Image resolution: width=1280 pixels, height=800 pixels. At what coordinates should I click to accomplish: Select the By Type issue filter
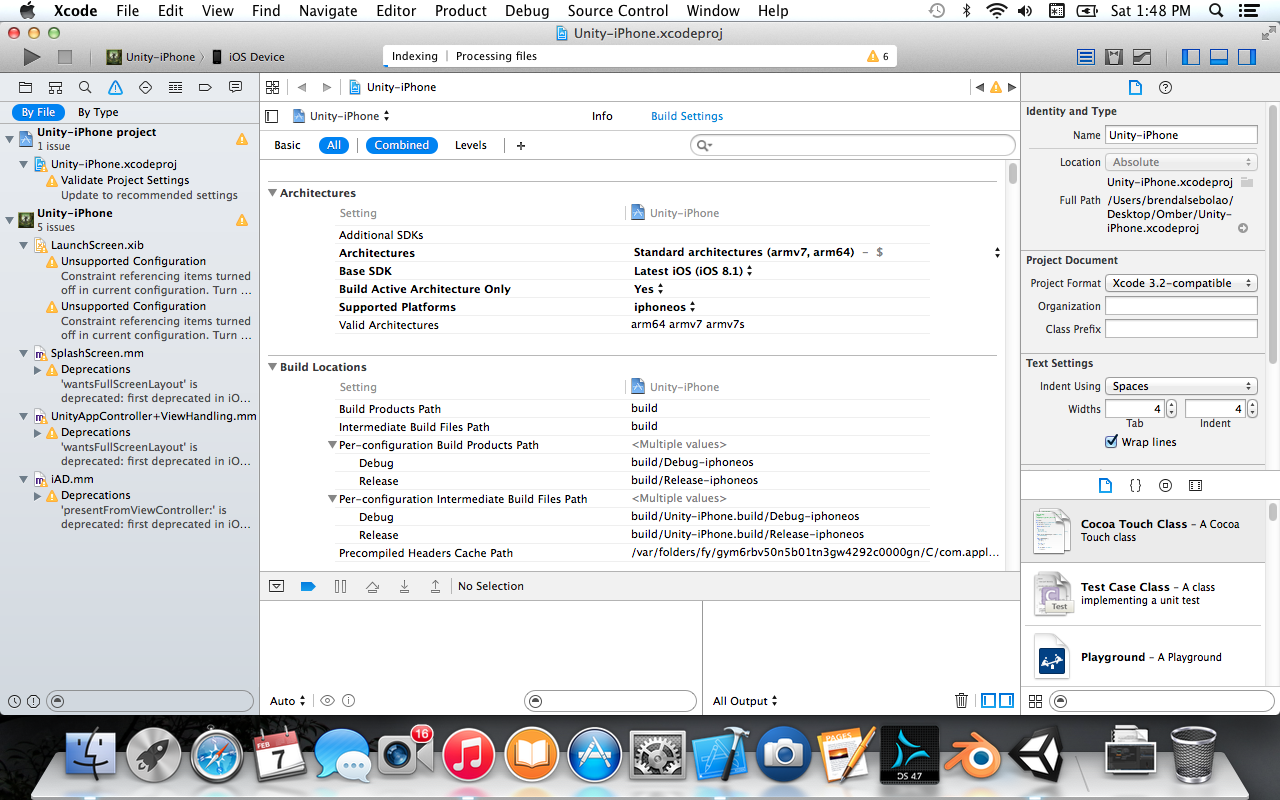click(x=98, y=113)
